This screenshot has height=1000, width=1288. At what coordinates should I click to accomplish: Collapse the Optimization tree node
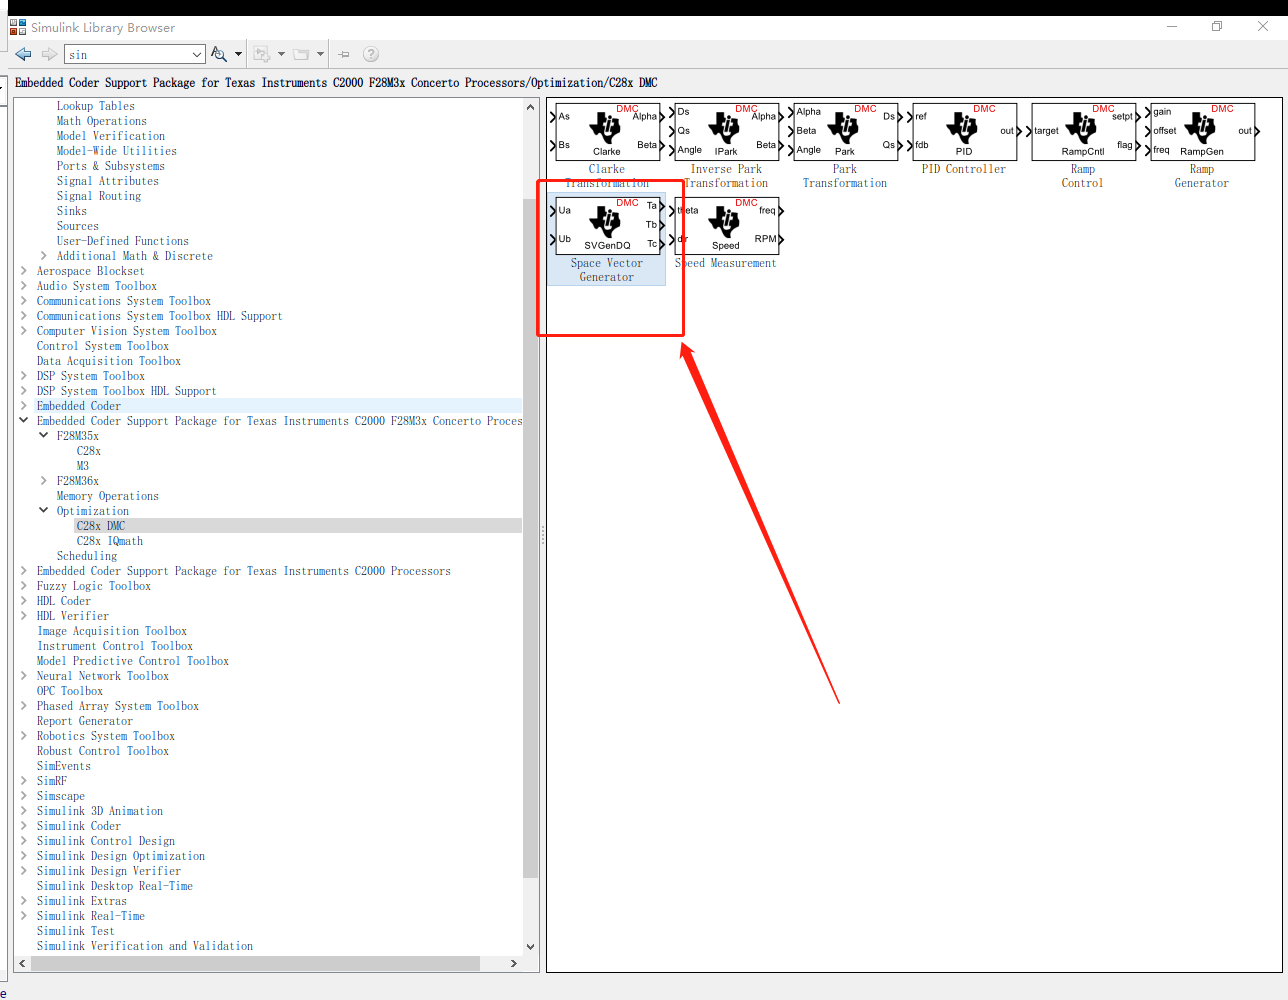click(43, 511)
